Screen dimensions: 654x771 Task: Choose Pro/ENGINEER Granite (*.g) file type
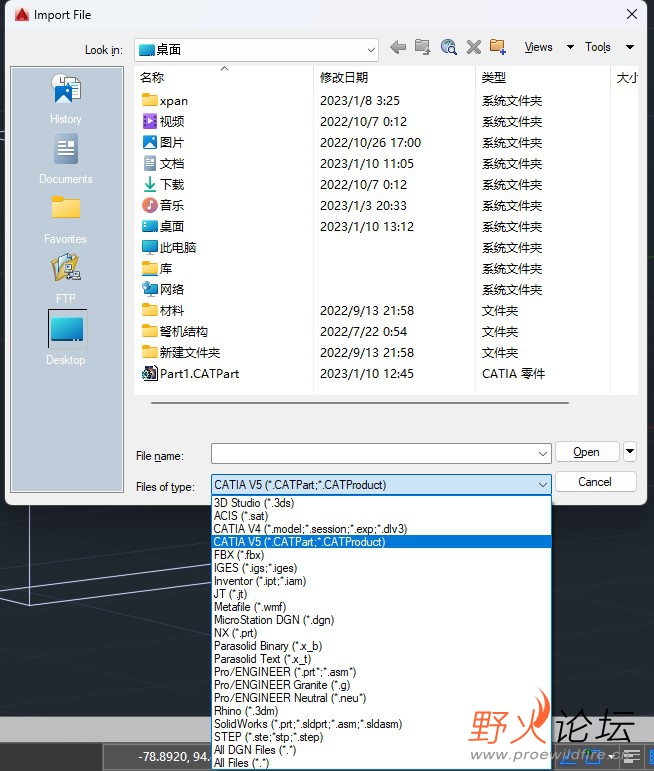click(381, 685)
